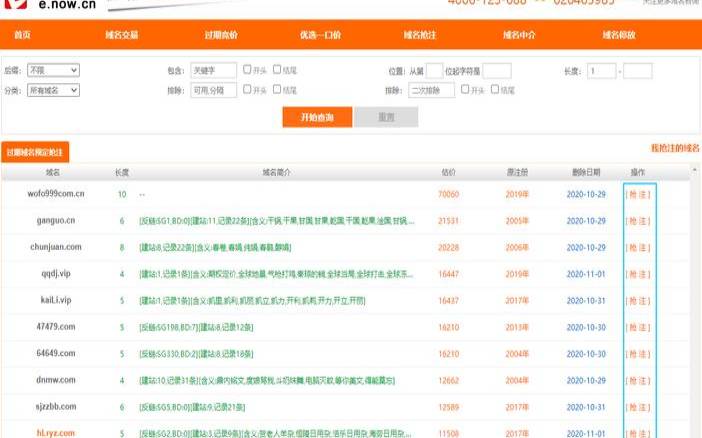Click the table scrollbar up arrow
Viewport: 702px width, 438px height.
(x=695, y=170)
